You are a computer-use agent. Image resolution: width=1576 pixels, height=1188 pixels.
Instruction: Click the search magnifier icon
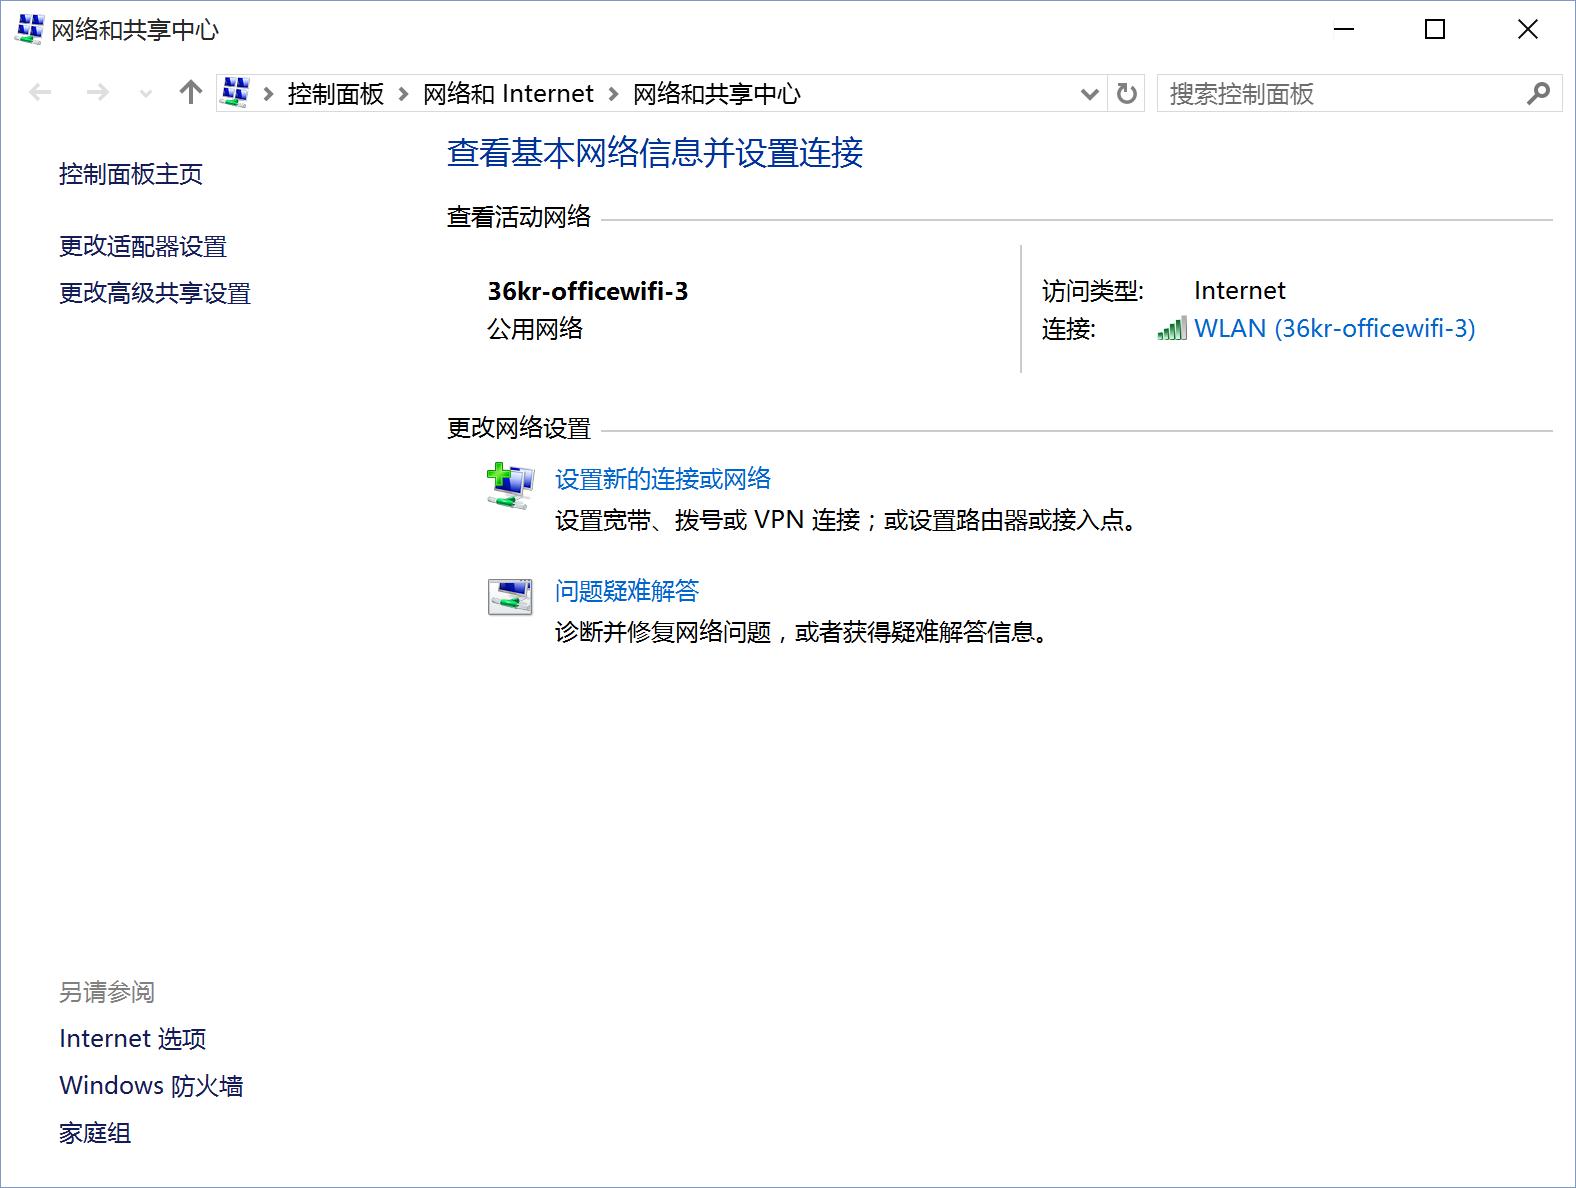coord(1538,94)
